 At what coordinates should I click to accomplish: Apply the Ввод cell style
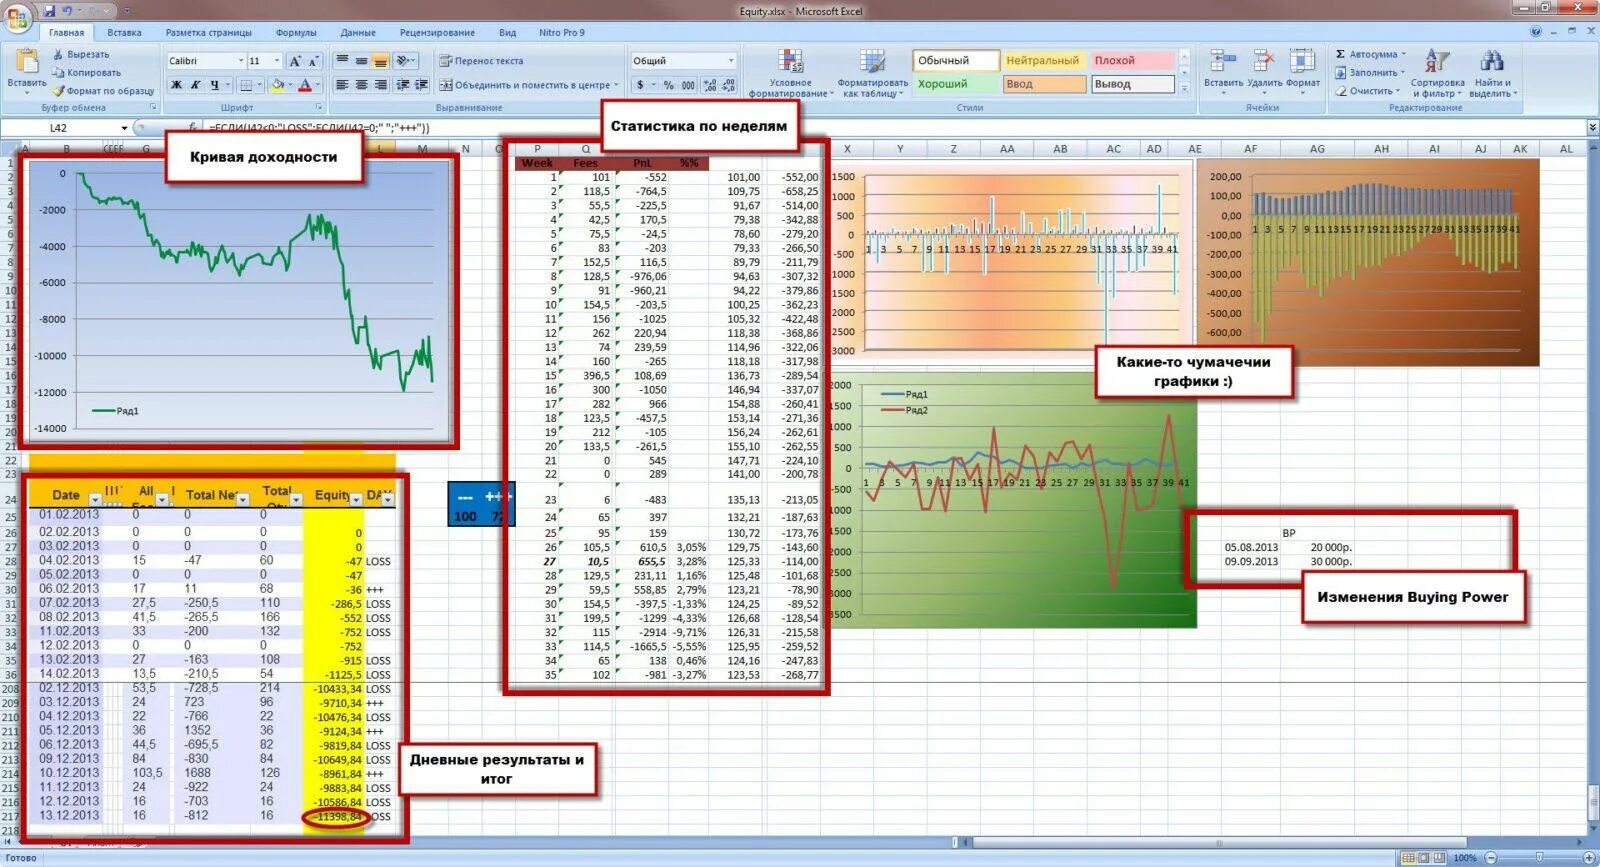click(1043, 84)
